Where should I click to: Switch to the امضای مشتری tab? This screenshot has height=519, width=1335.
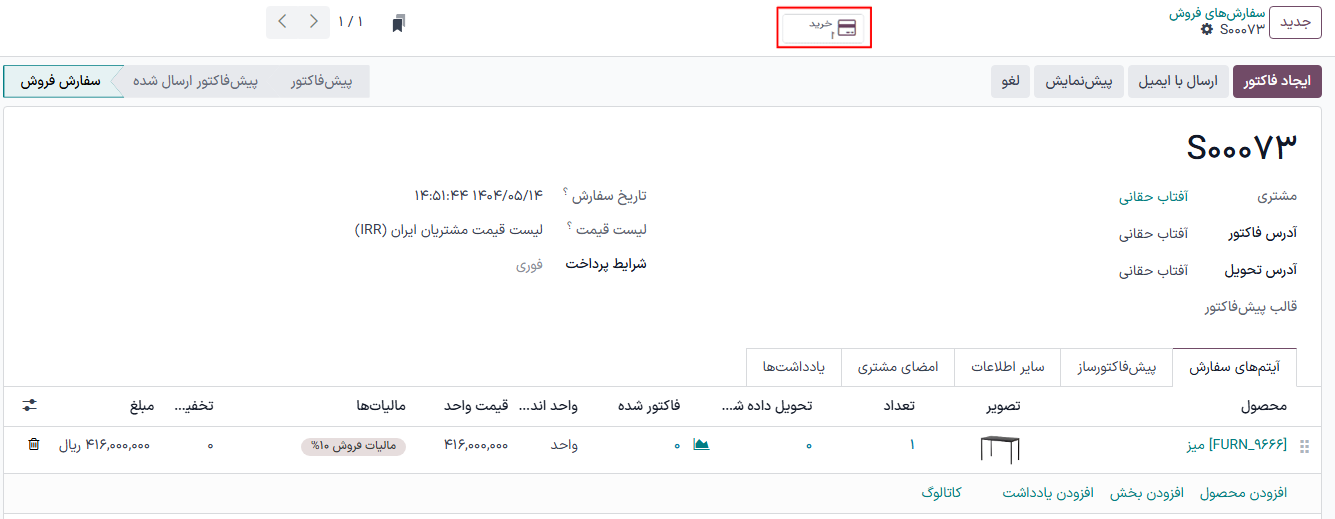898,367
